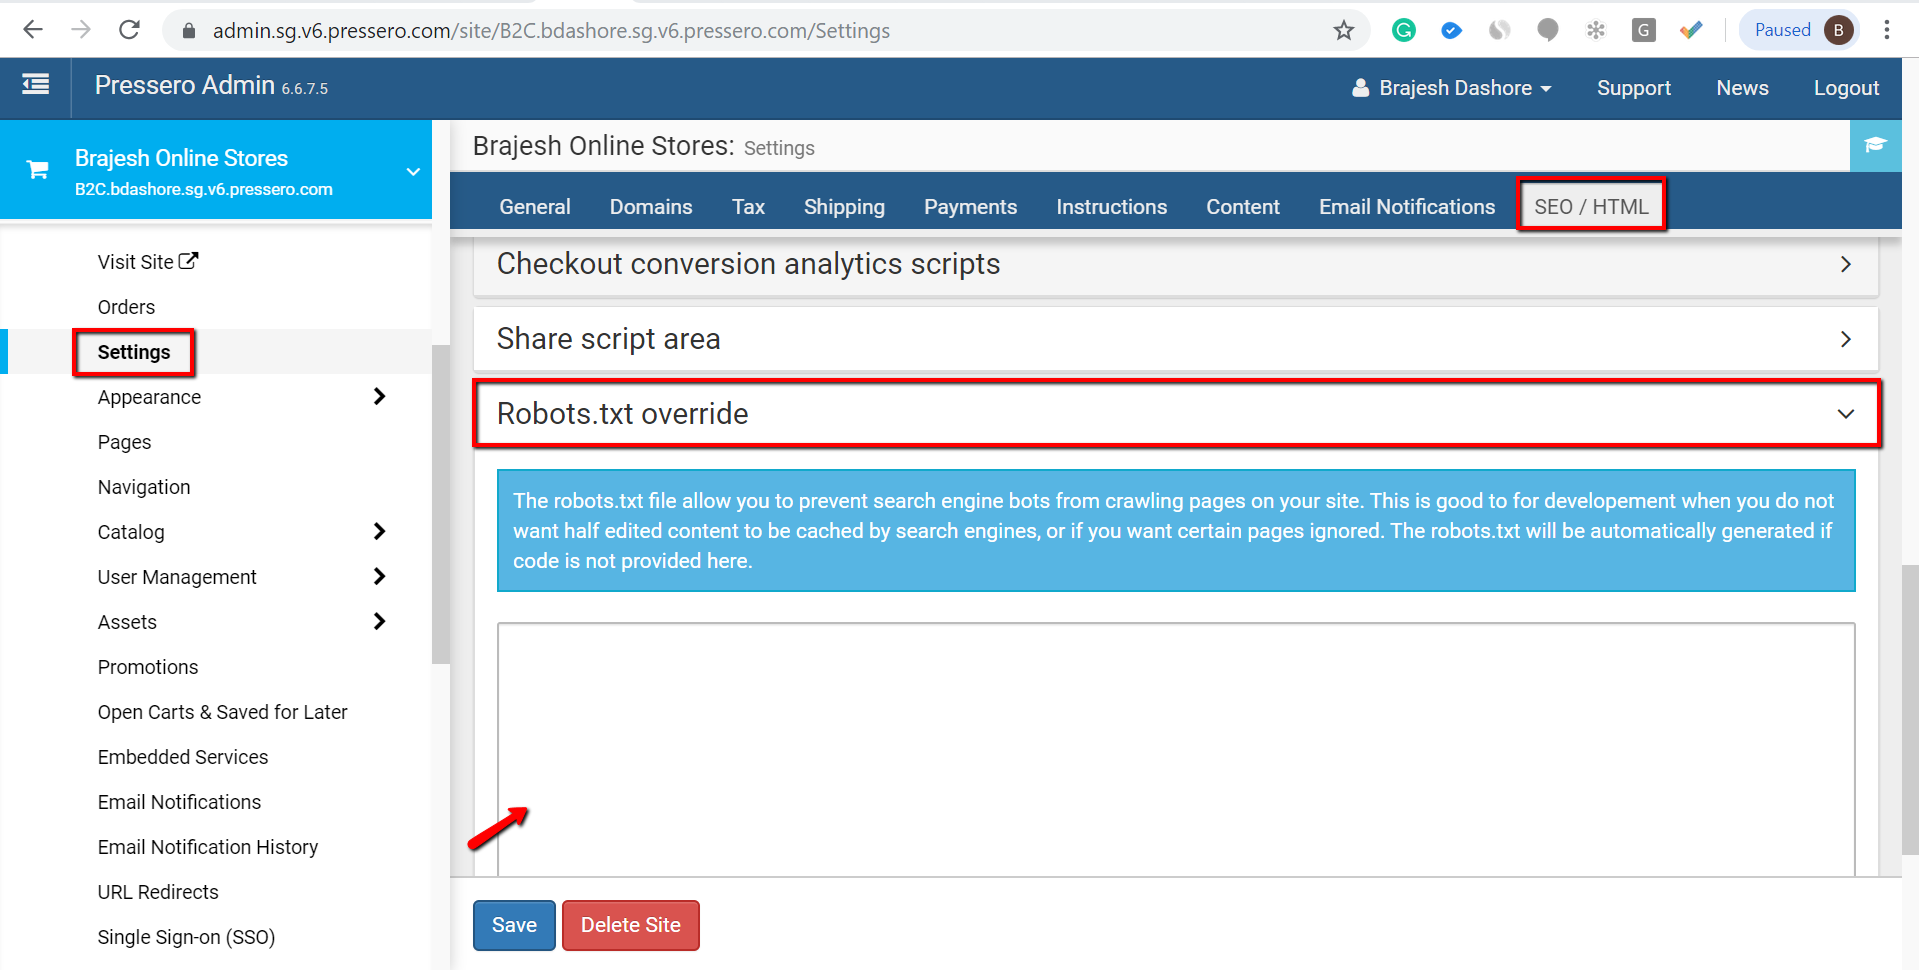The width and height of the screenshot is (1919, 970).
Task: Open the Brajesh Dashore user dropdown
Action: coord(1451,88)
